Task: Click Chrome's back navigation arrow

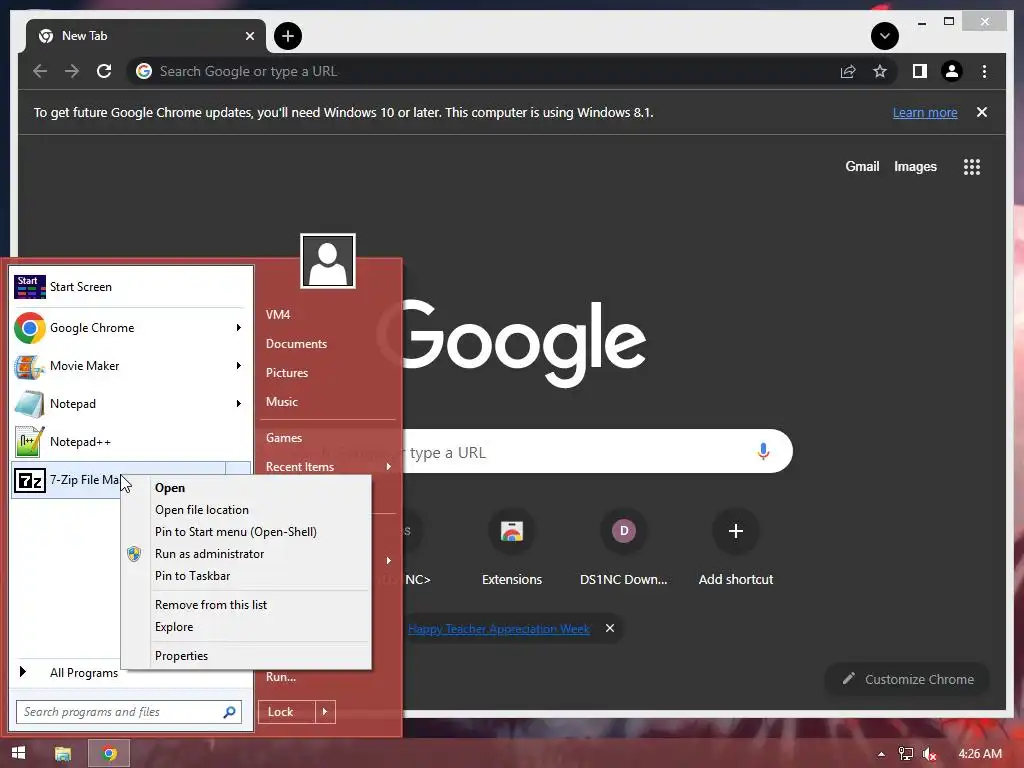Action: 40,71
